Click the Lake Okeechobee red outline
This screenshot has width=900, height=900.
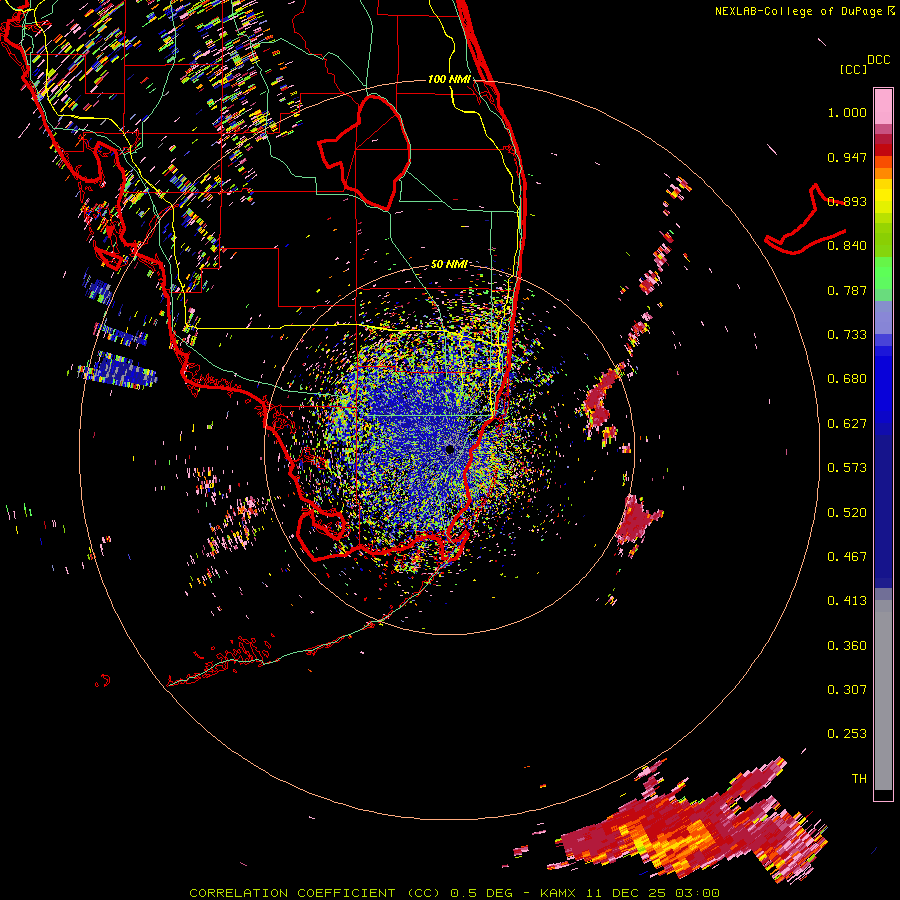(x=364, y=152)
